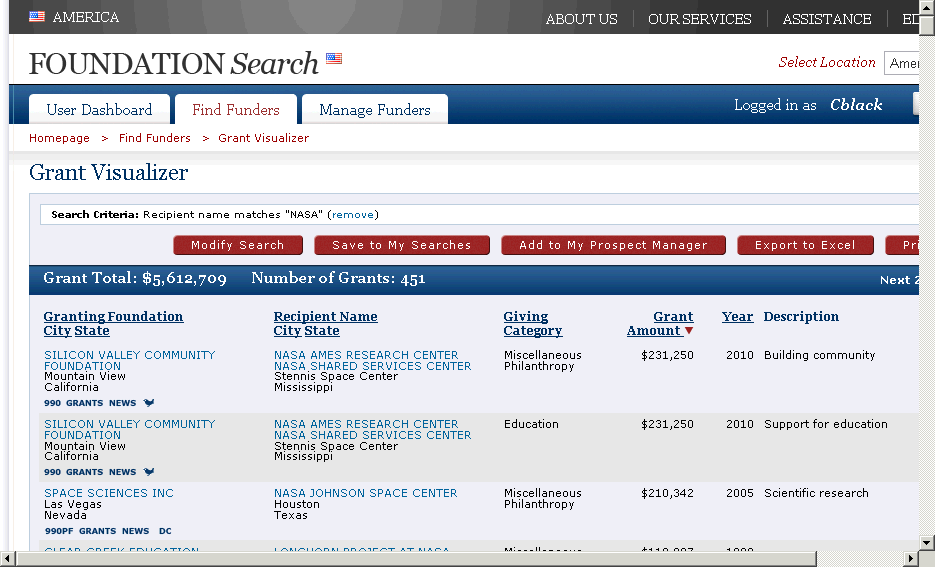Sort by Granting Foundation column
This screenshot has width=935, height=567.
[113, 317]
